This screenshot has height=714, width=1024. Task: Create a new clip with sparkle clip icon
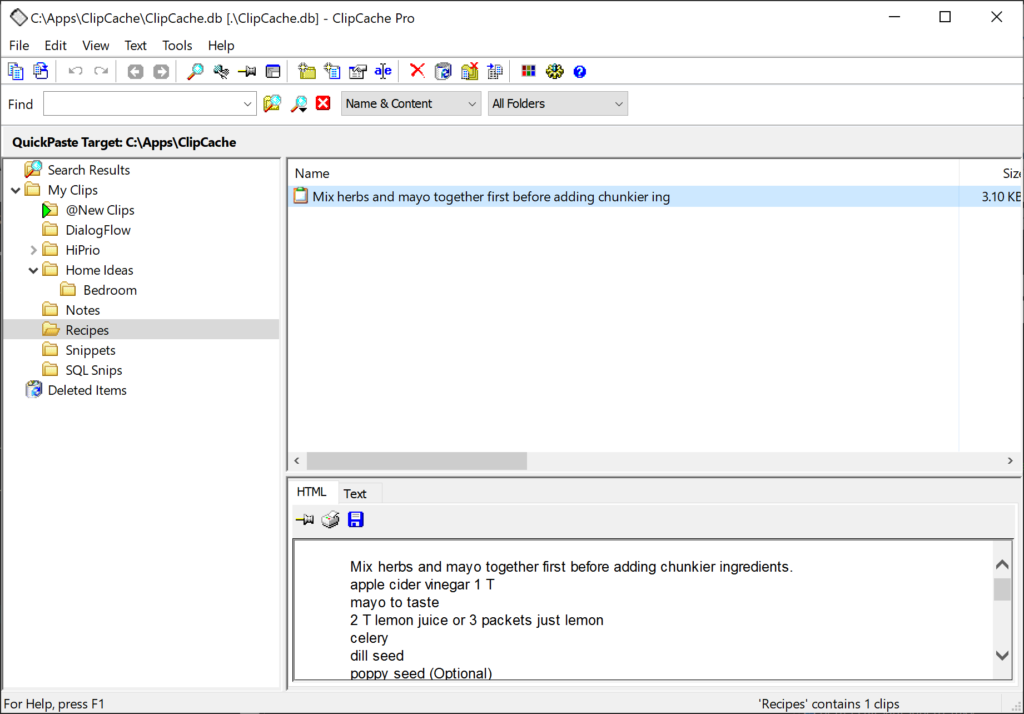332,71
